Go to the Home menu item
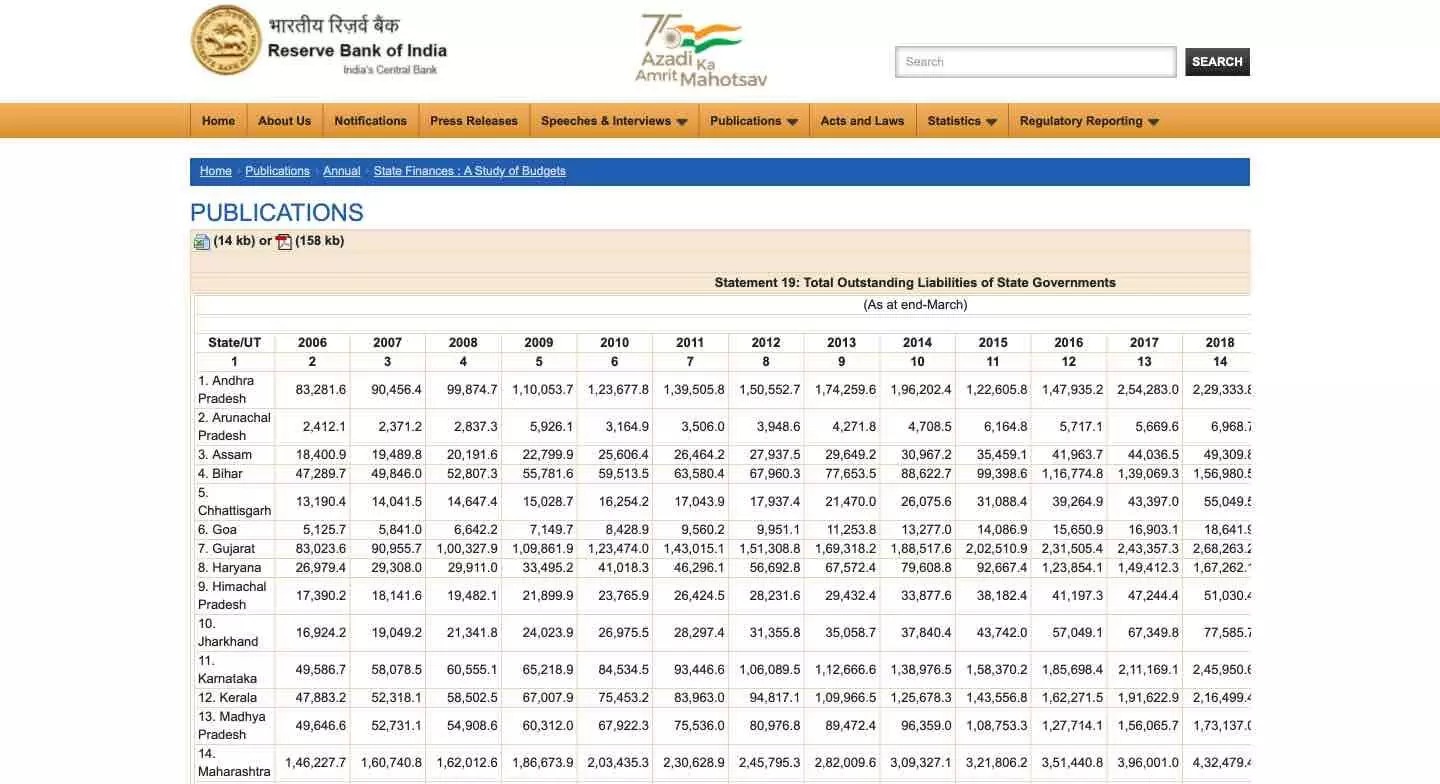This screenshot has width=1440, height=784. (218, 121)
